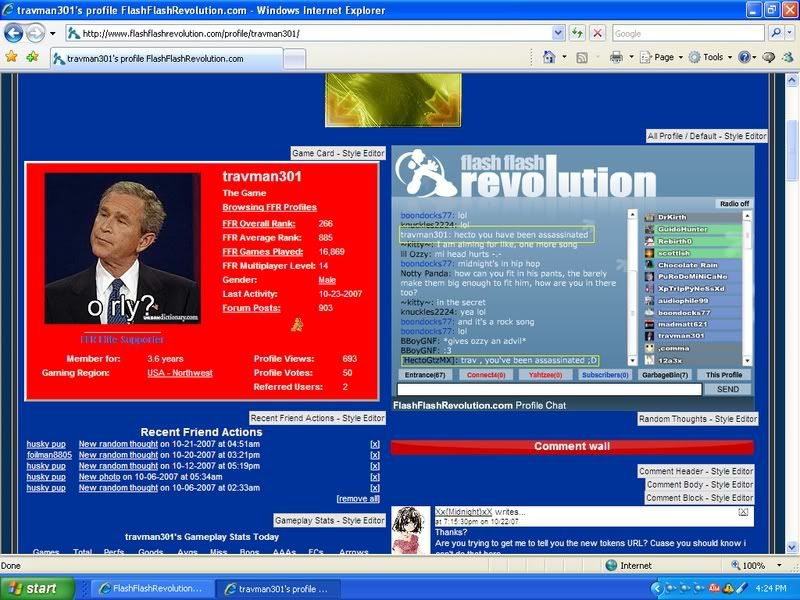Click the IE Back navigation button
The width and height of the screenshot is (800, 600).
[x=15, y=33]
